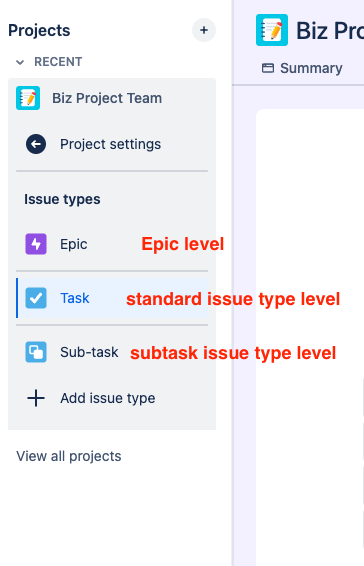
Task: Click the Biz Pro page title heading
Action: point(330,31)
